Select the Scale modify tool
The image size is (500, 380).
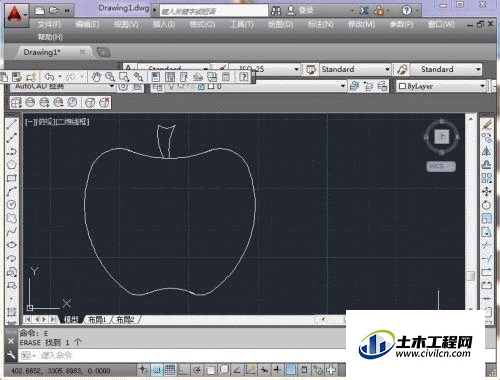tap(487, 218)
